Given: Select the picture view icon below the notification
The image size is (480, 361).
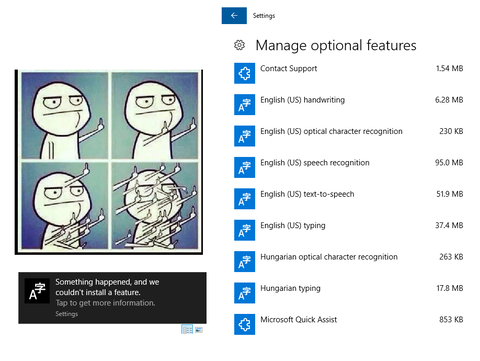Looking at the screenshot, I should pyautogui.click(x=199, y=330).
